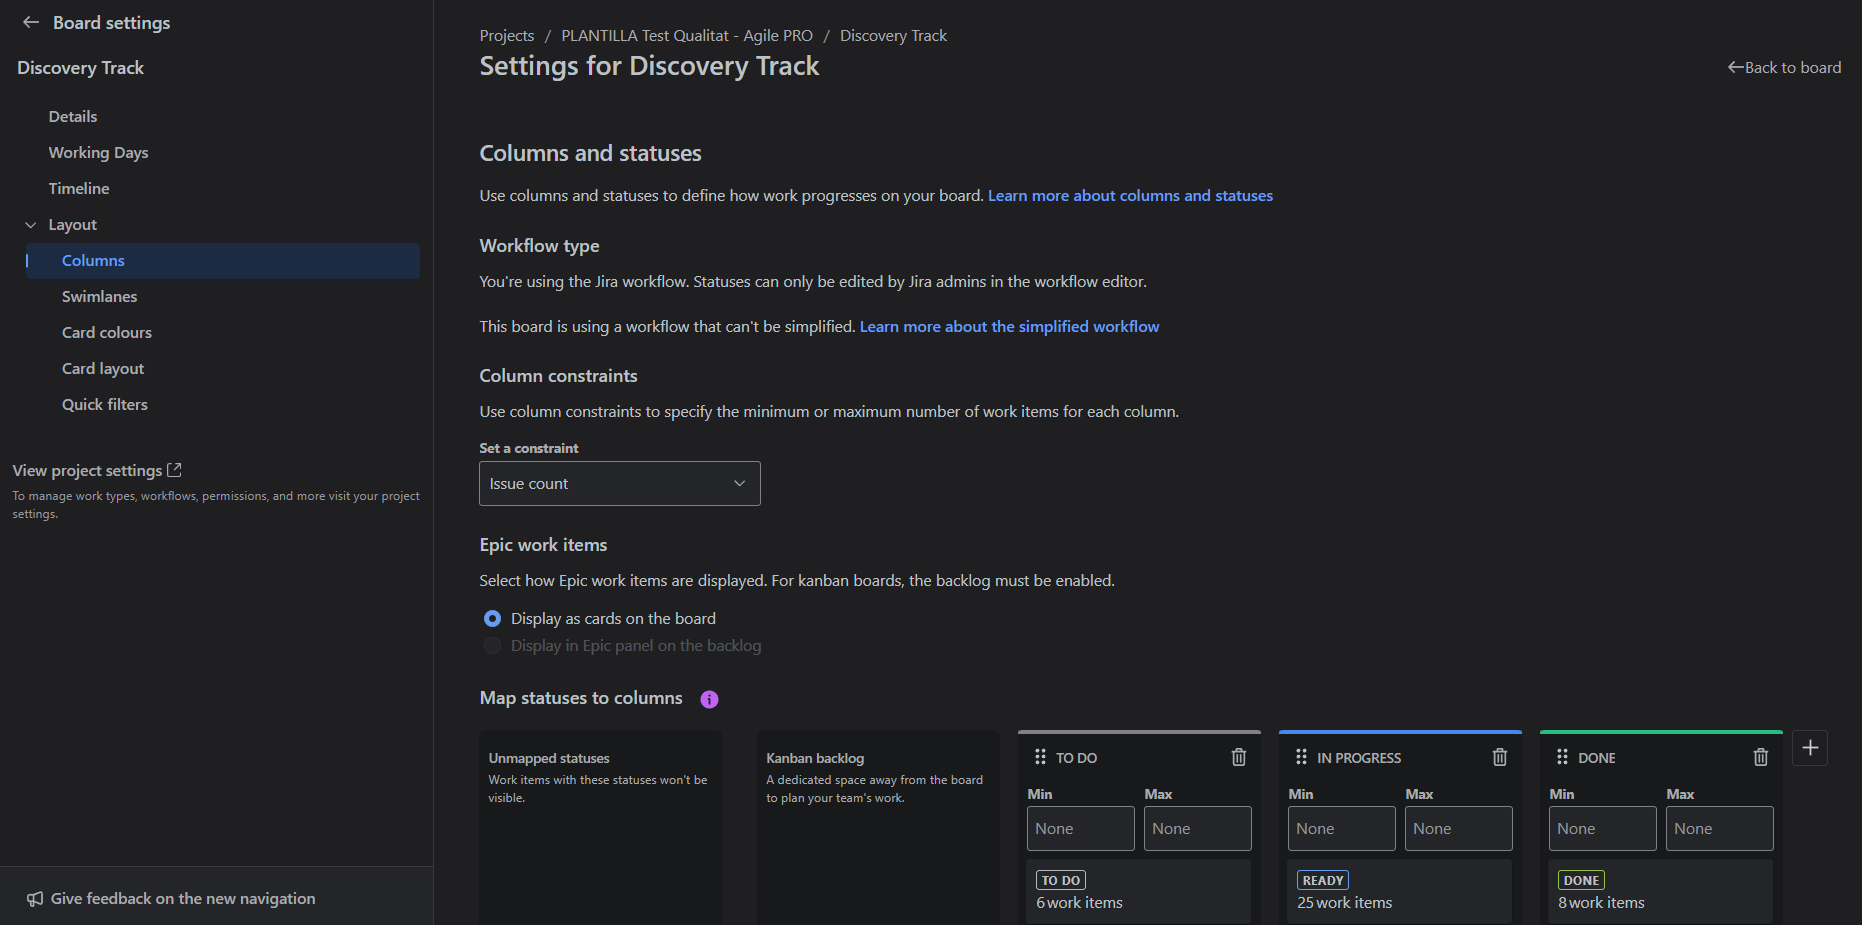Click the megaphone icon for feedback
Viewport: 1862px width, 925px height.
(36, 898)
